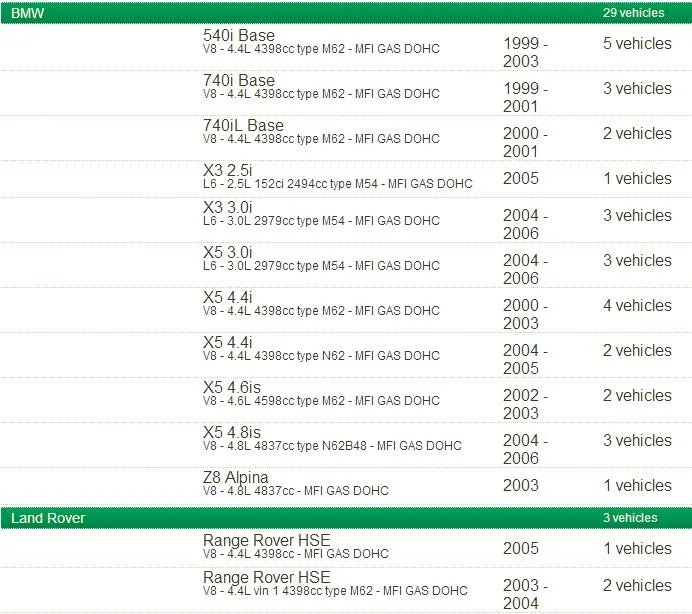Viewport: 692px width, 614px height.
Task: Open the X5 3.0i row
Action: point(346,265)
